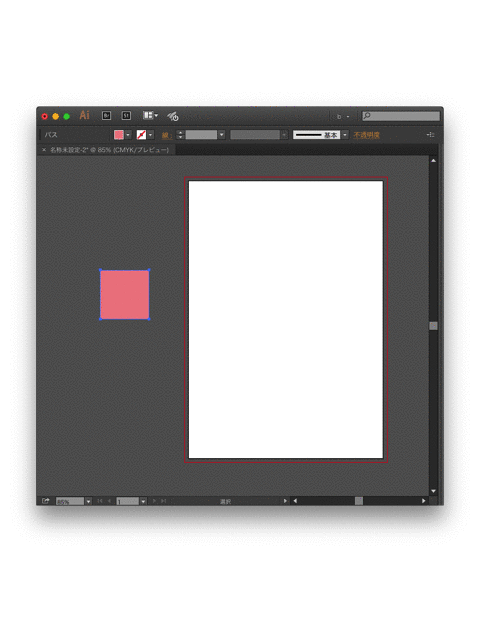Image resolution: width=480 pixels, height=640 pixels.
Task: Click the 85% zoom level field
Action: coord(70,501)
